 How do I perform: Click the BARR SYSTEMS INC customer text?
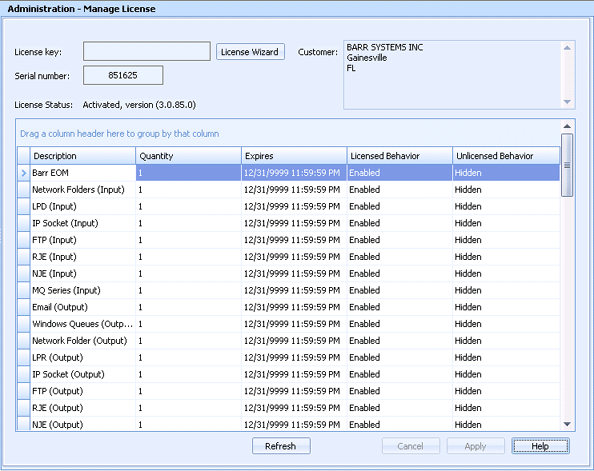click(385, 47)
